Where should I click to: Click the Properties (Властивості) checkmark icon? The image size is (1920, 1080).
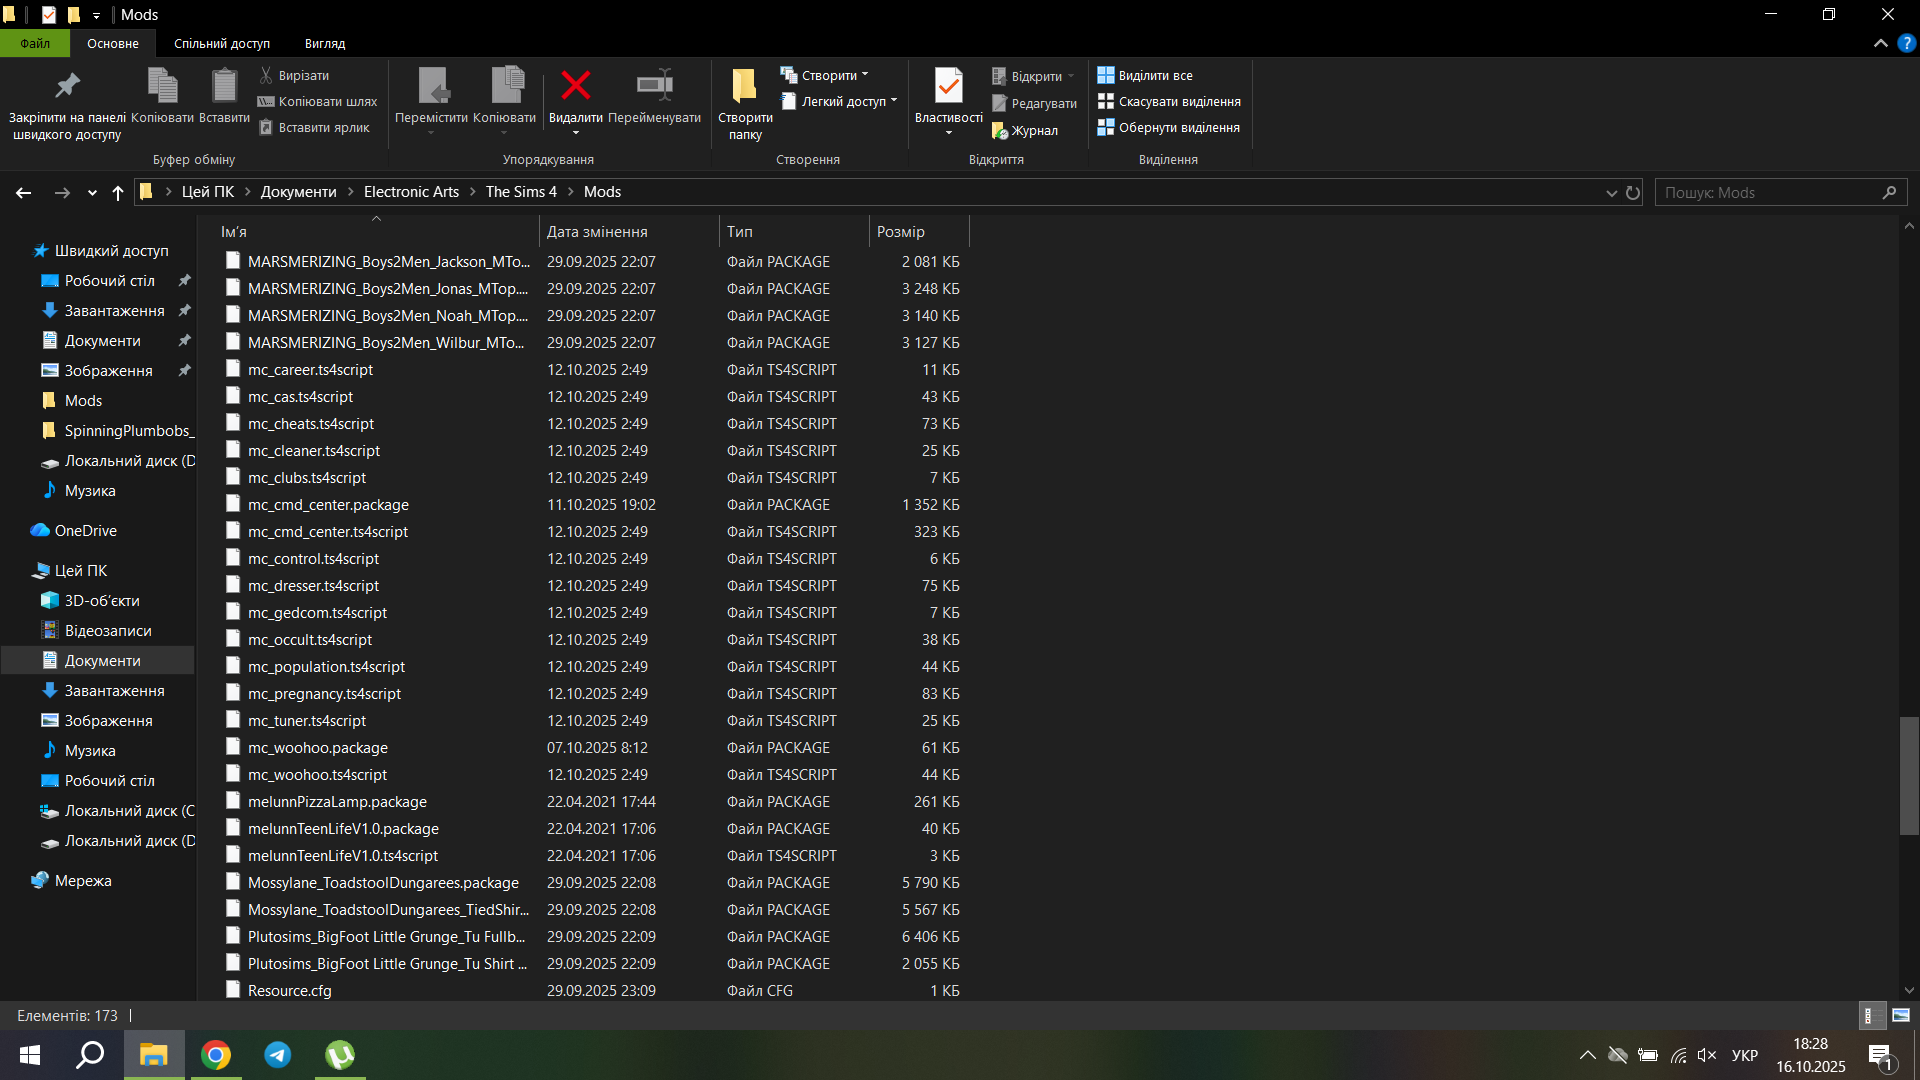[948, 86]
